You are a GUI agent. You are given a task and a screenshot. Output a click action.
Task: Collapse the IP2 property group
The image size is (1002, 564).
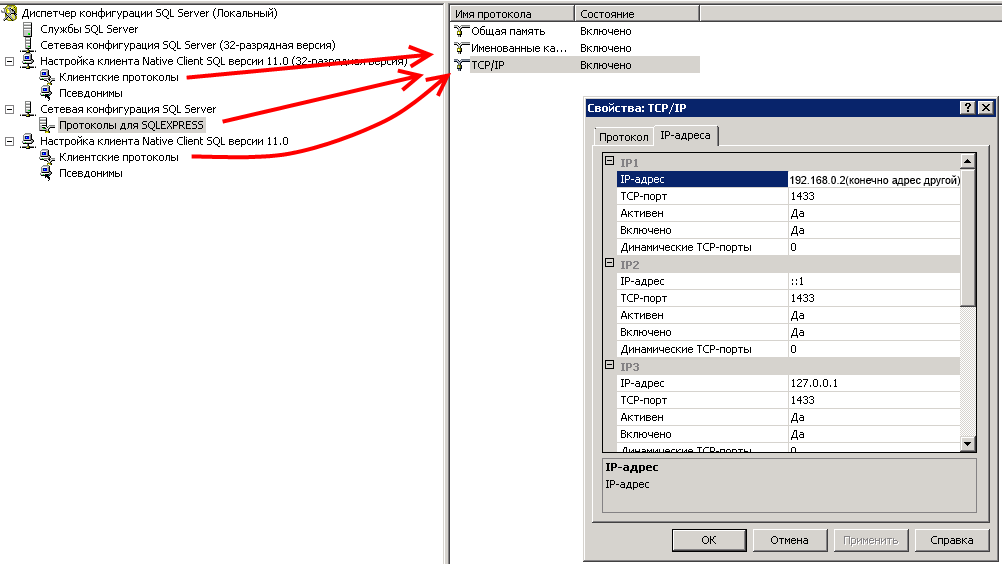coord(610,263)
